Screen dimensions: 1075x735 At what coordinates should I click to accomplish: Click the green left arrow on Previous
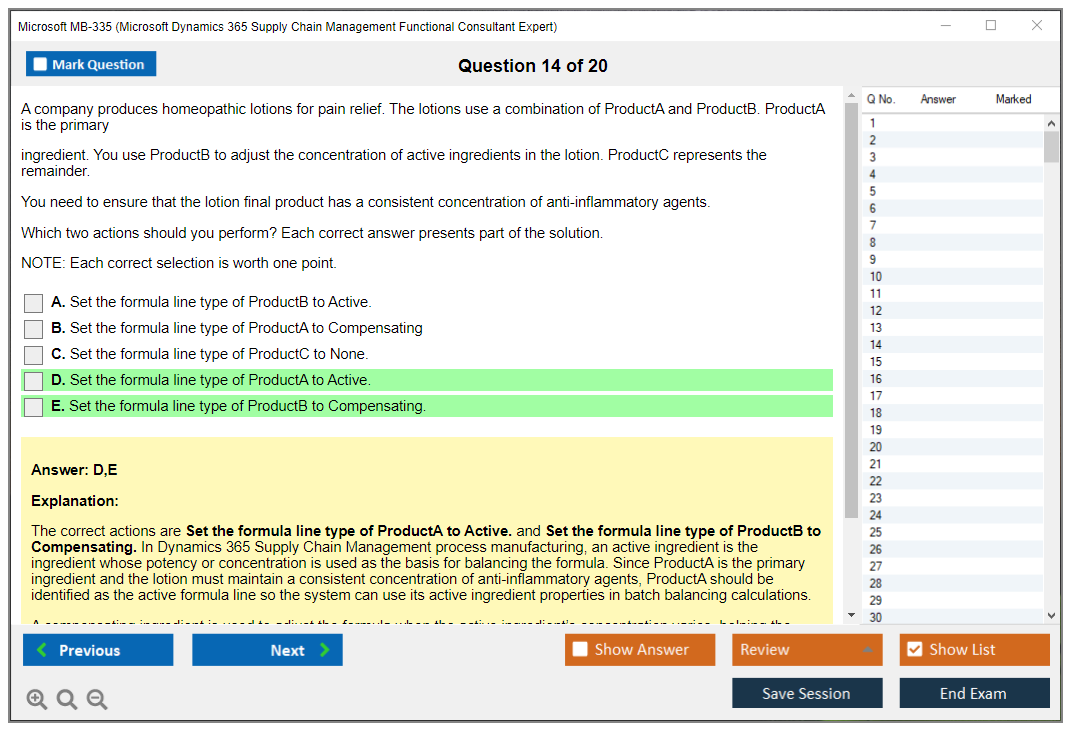[x=42, y=650]
